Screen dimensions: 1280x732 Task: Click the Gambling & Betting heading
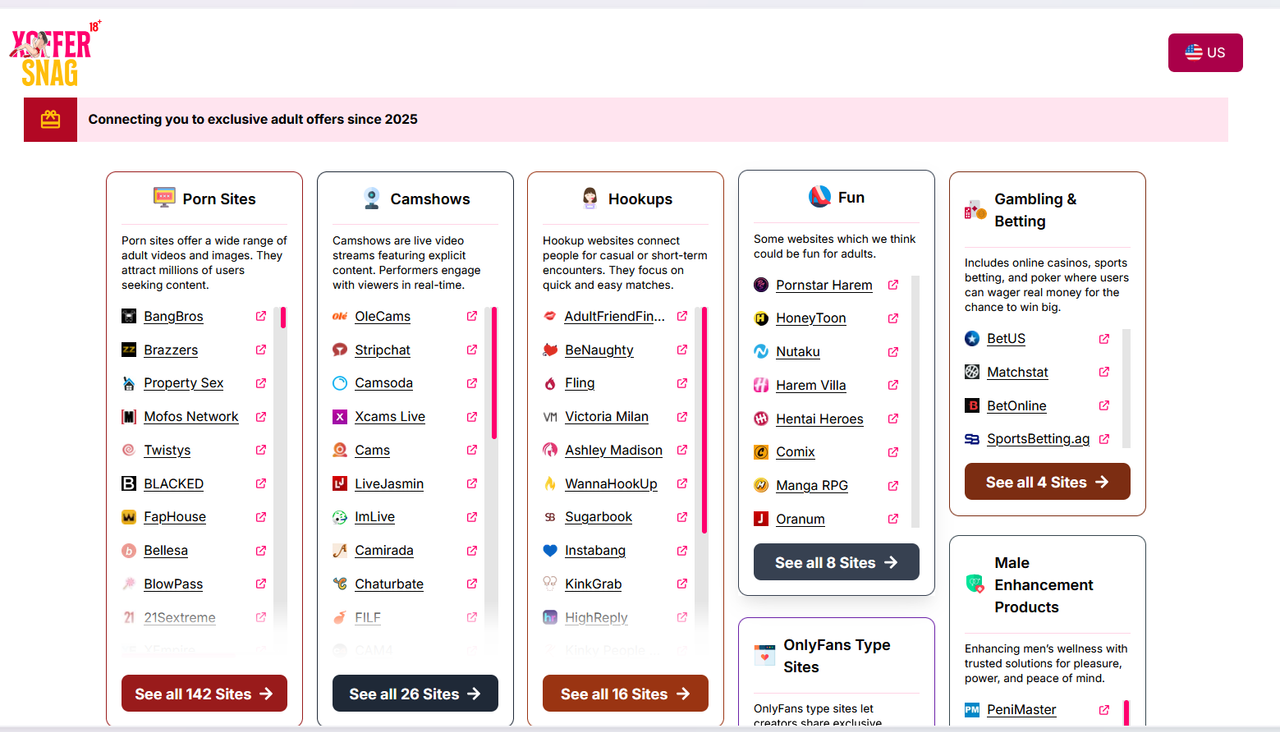pyautogui.click(x=1036, y=210)
